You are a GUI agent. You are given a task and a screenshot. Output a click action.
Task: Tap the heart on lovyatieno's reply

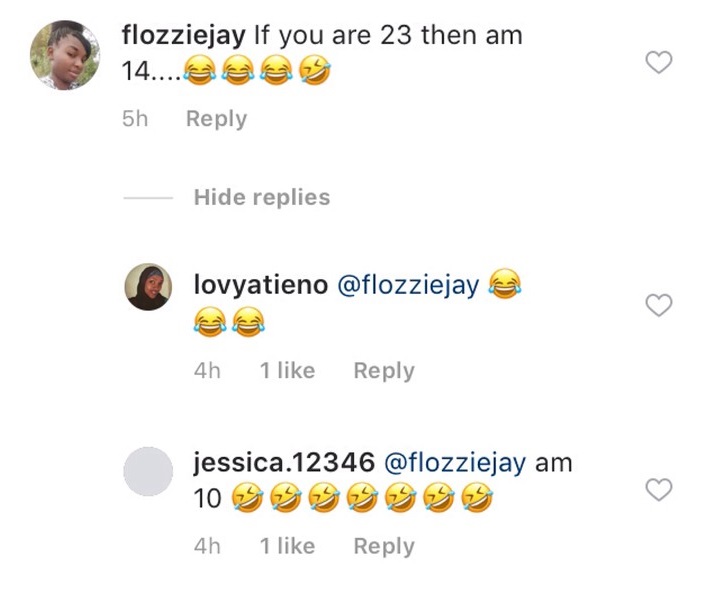(x=658, y=306)
